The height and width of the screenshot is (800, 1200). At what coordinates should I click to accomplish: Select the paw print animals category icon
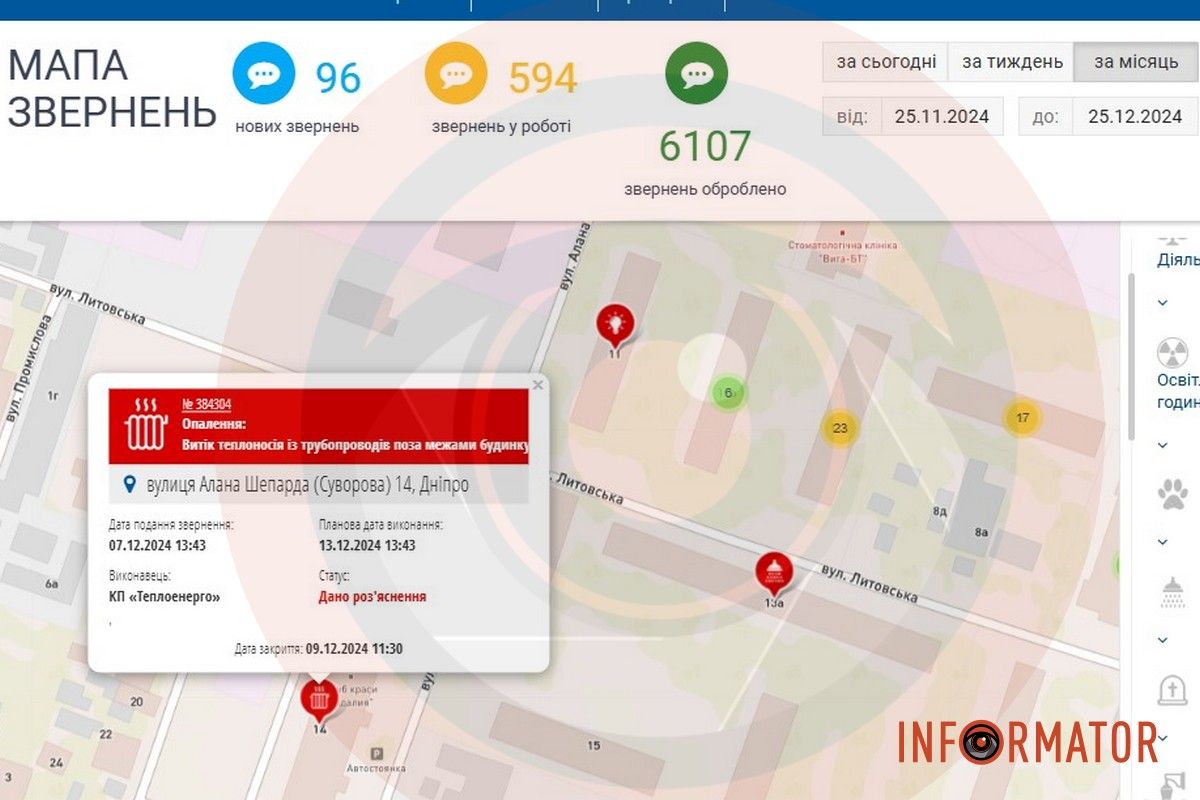pyautogui.click(x=1171, y=494)
